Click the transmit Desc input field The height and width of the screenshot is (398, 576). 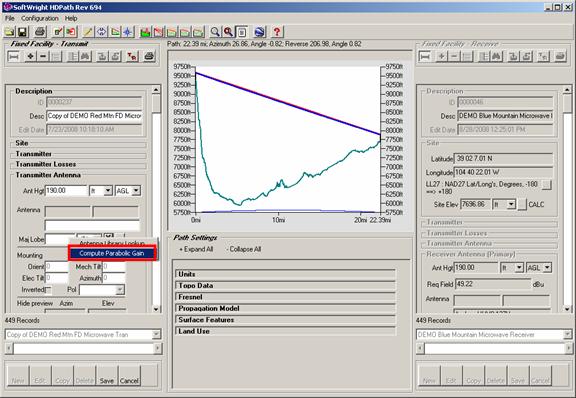tap(94, 116)
